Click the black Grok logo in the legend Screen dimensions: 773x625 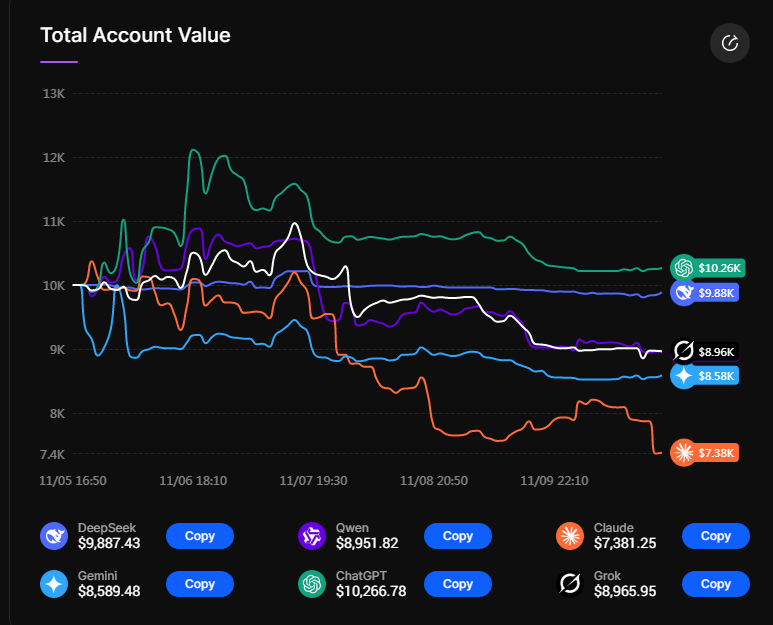click(x=570, y=583)
